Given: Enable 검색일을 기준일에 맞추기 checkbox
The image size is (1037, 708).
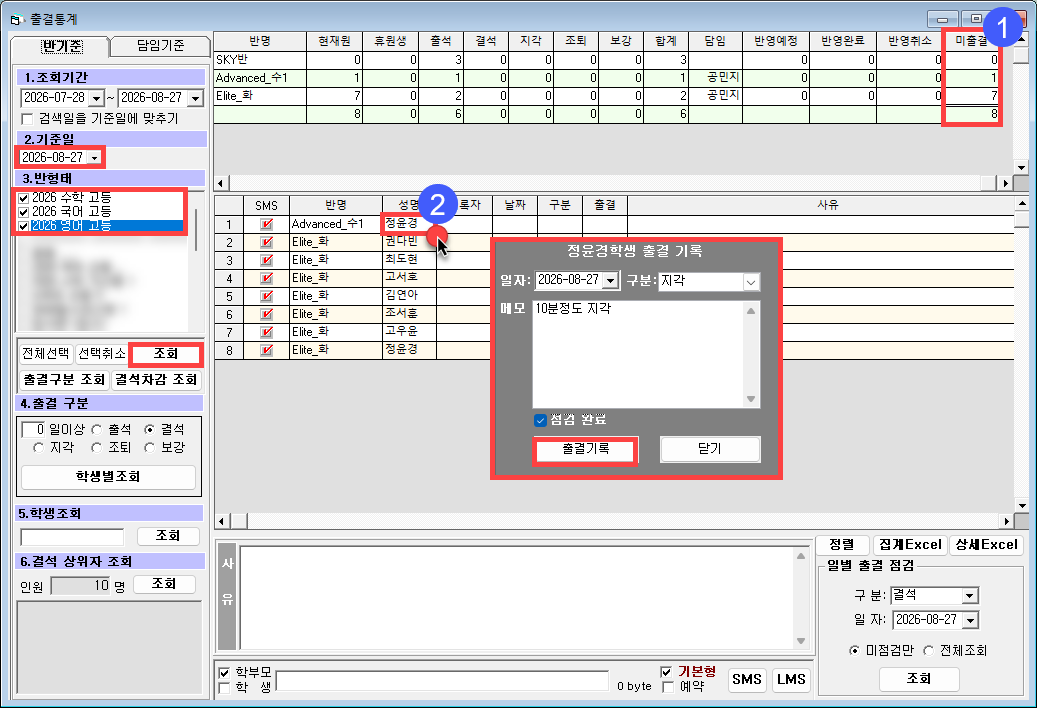Looking at the screenshot, I should (27, 119).
